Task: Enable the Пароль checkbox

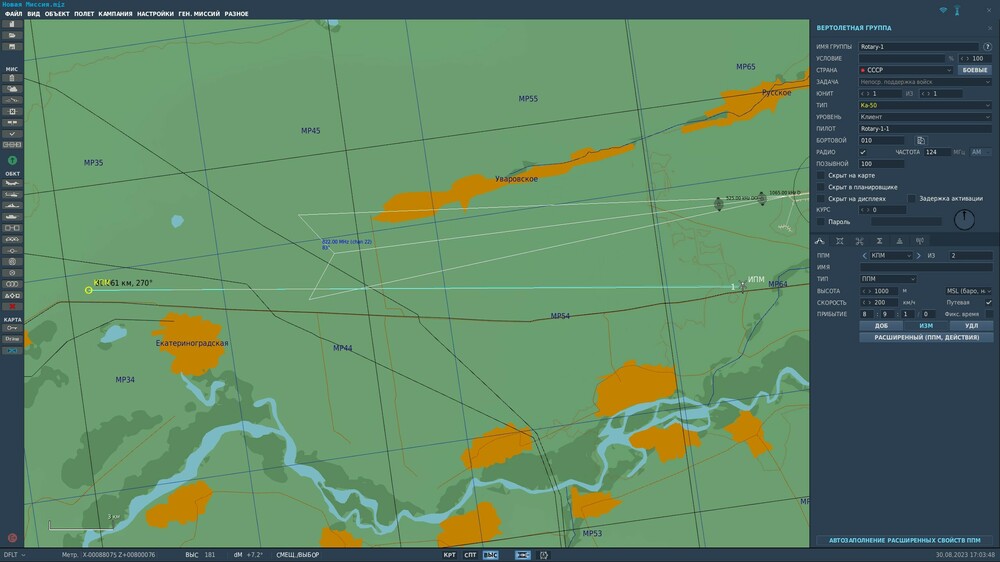Action: (x=821, y=222)
